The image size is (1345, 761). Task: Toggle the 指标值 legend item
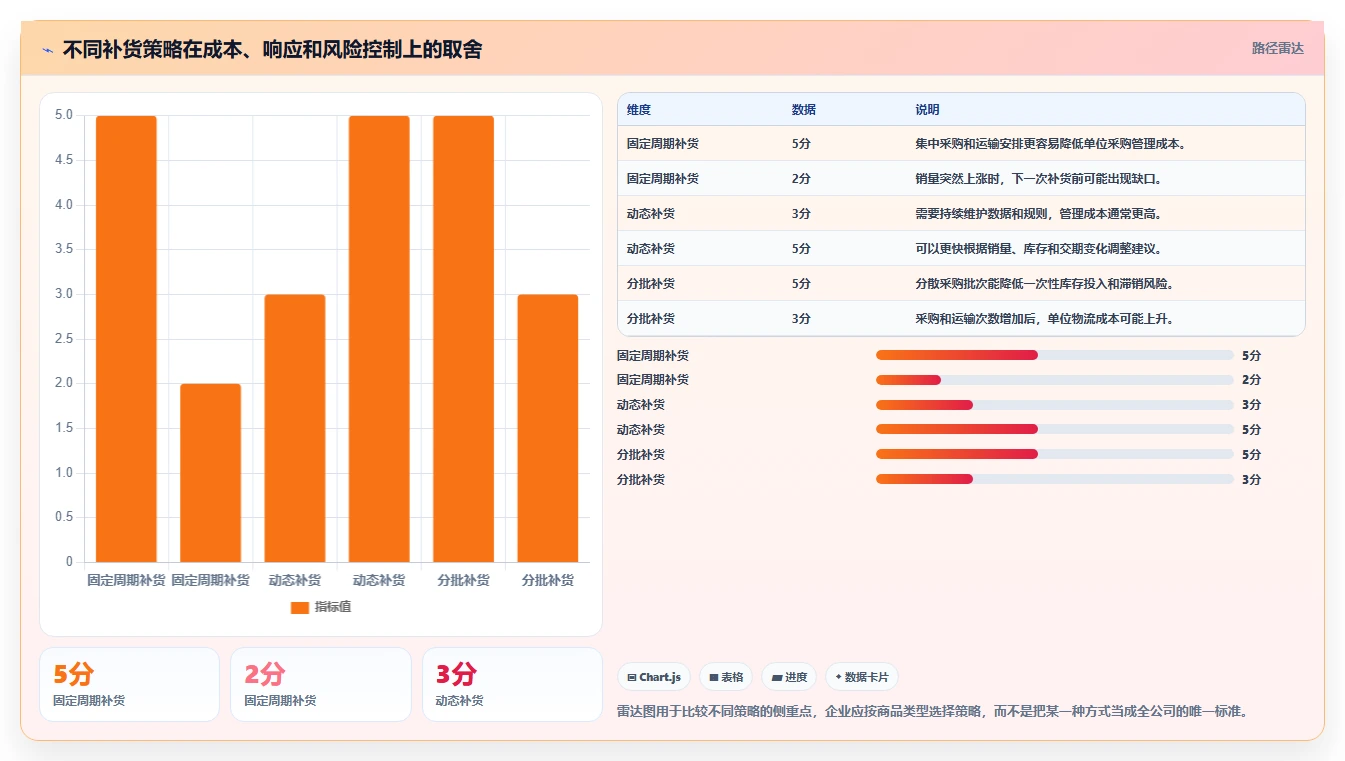(321, 607)
